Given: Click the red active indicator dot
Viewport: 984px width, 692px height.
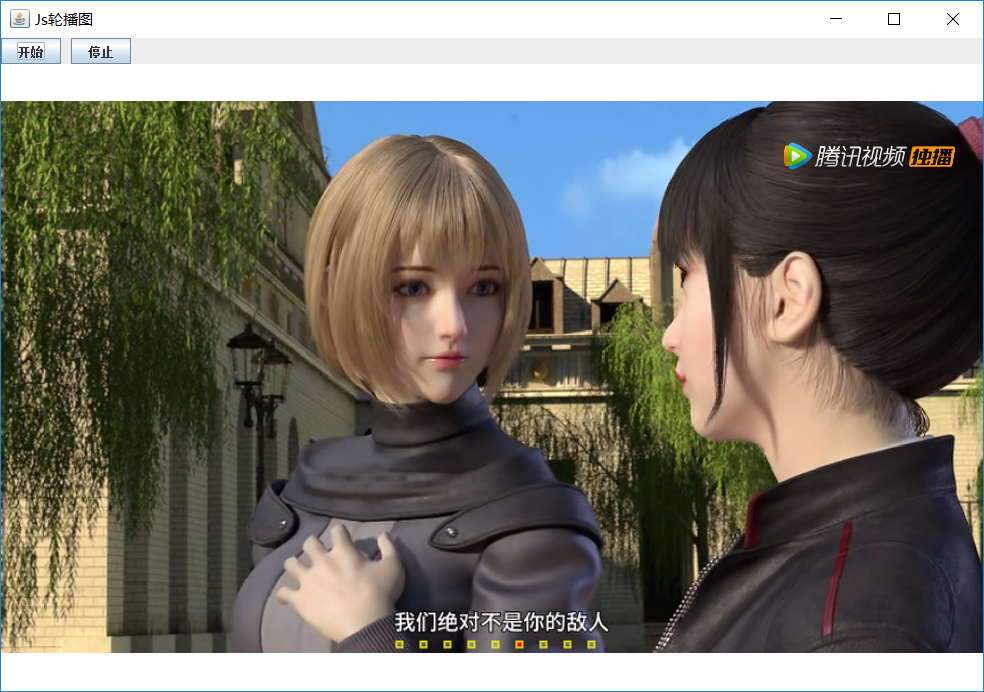Looking at the screenshot, I should (520, 644).
